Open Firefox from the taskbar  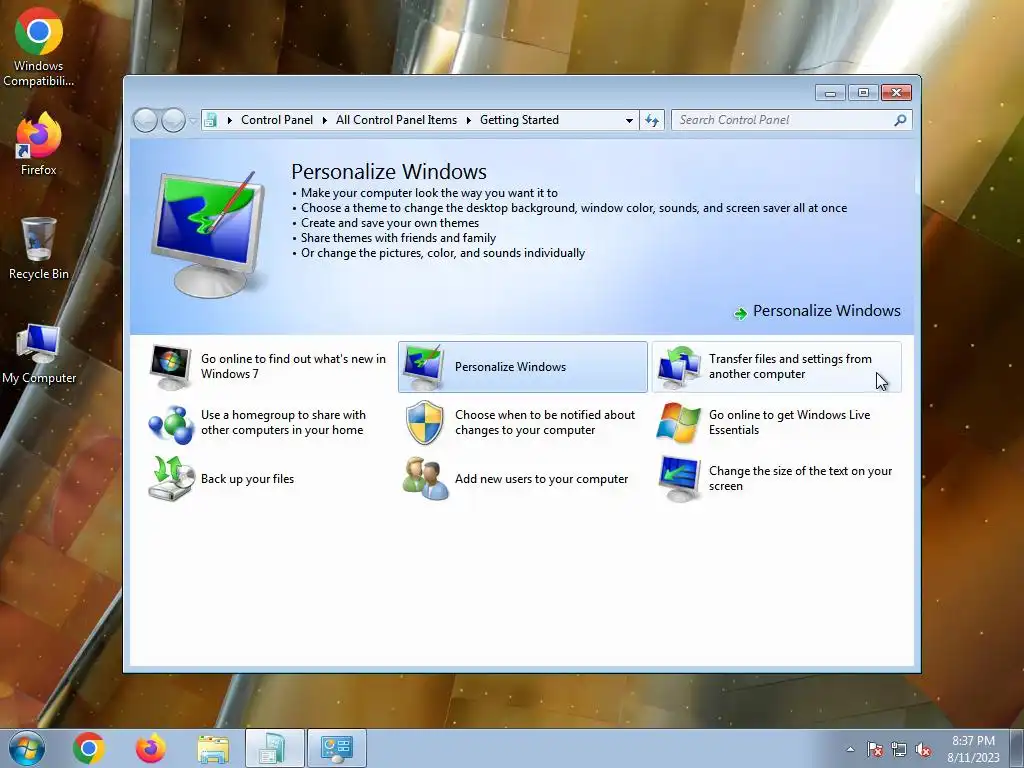[x=151, y=748]
